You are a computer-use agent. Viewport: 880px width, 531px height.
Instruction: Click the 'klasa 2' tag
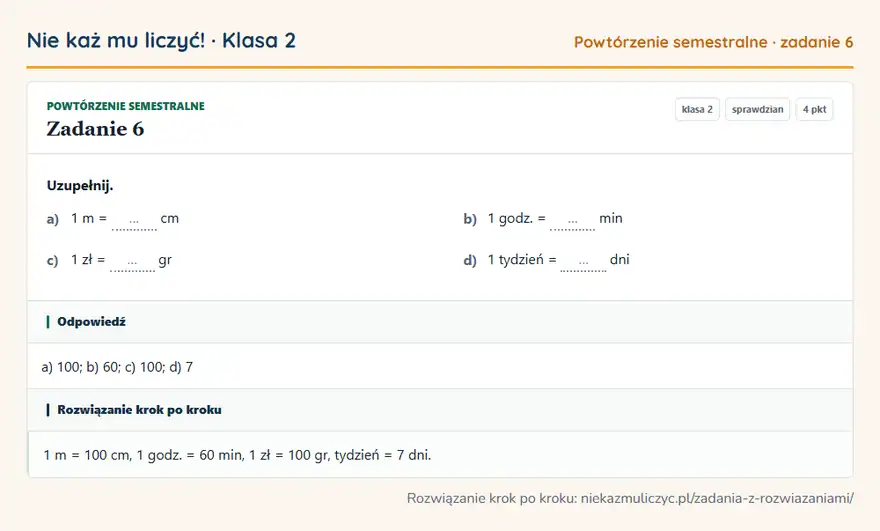coord(697,109)
